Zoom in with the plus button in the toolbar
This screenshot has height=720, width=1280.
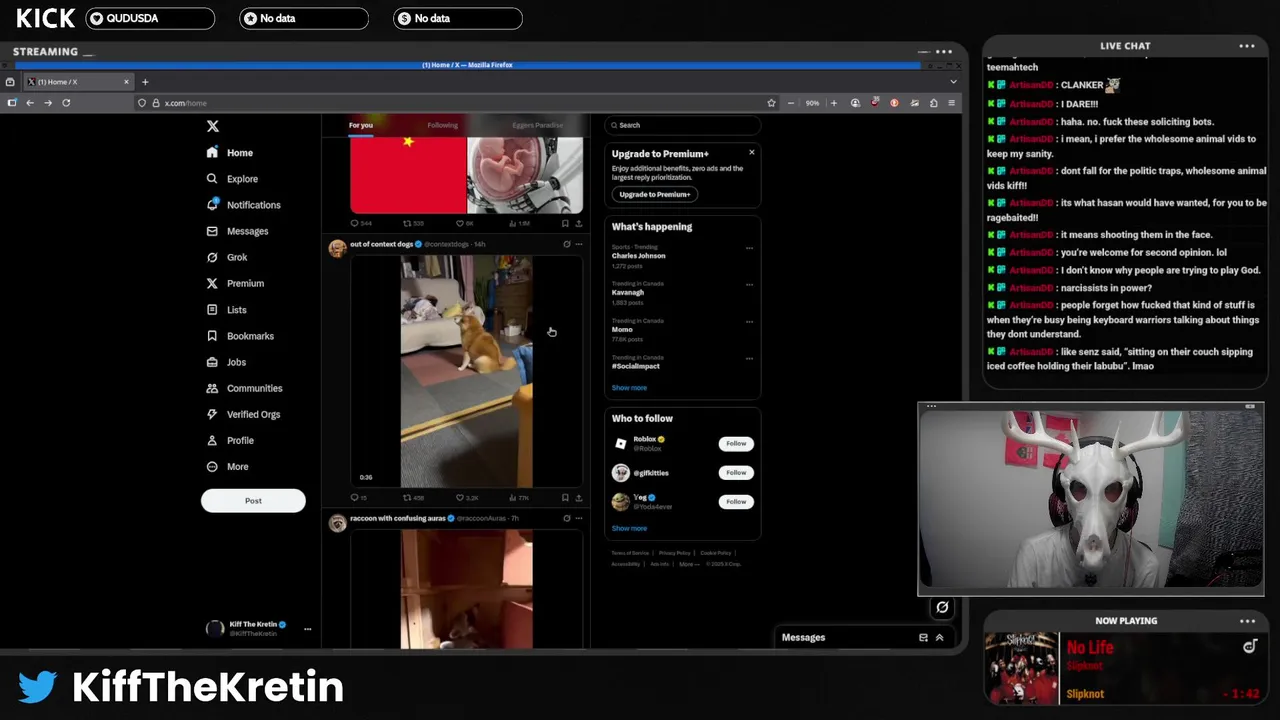[833, 103]
